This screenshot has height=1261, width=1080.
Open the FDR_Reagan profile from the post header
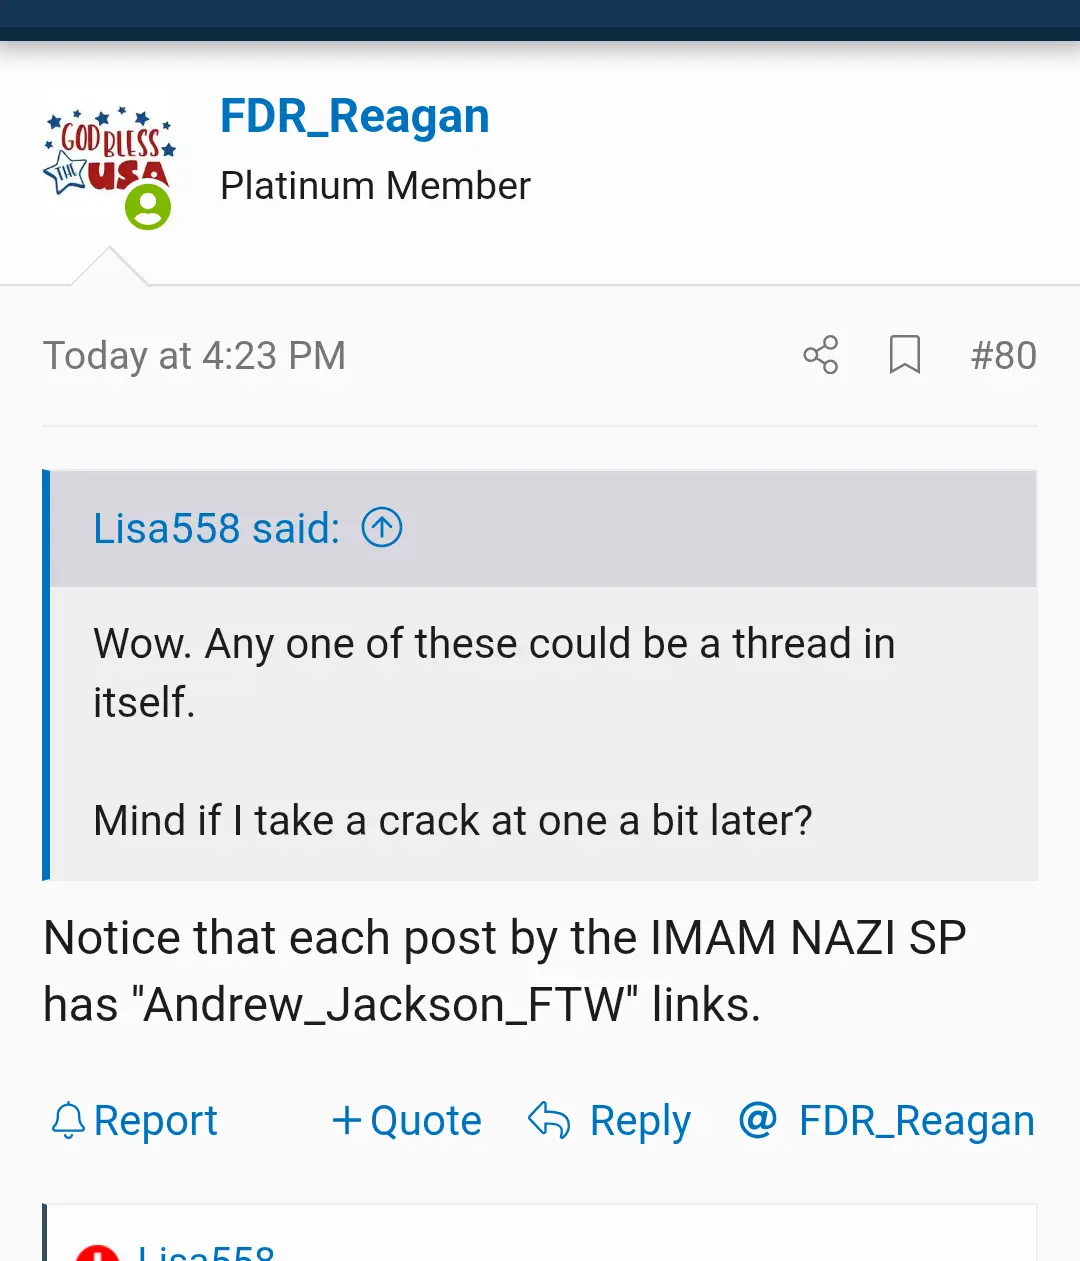tap(354, 116)
